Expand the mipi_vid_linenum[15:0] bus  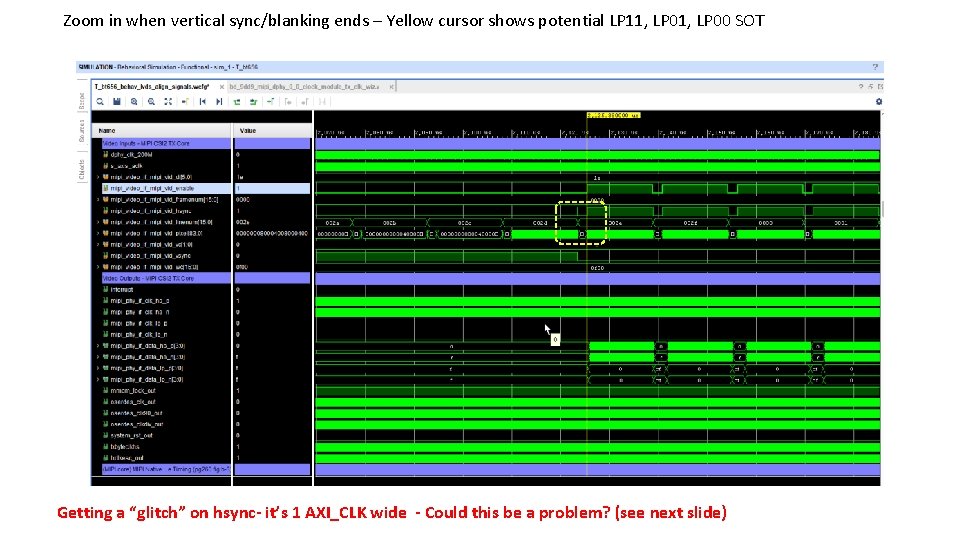(98, 222)
